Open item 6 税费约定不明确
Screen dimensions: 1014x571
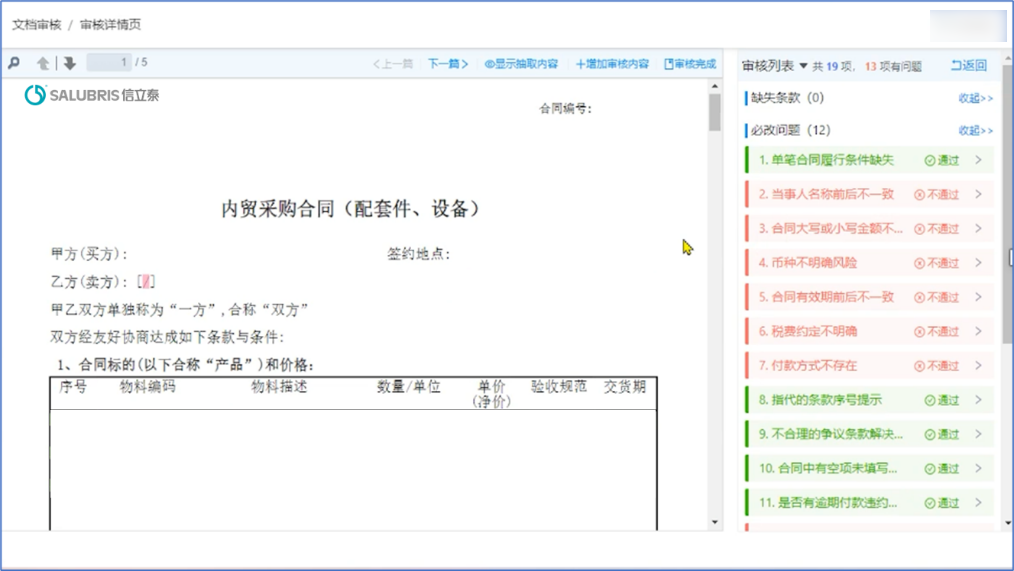869,331
